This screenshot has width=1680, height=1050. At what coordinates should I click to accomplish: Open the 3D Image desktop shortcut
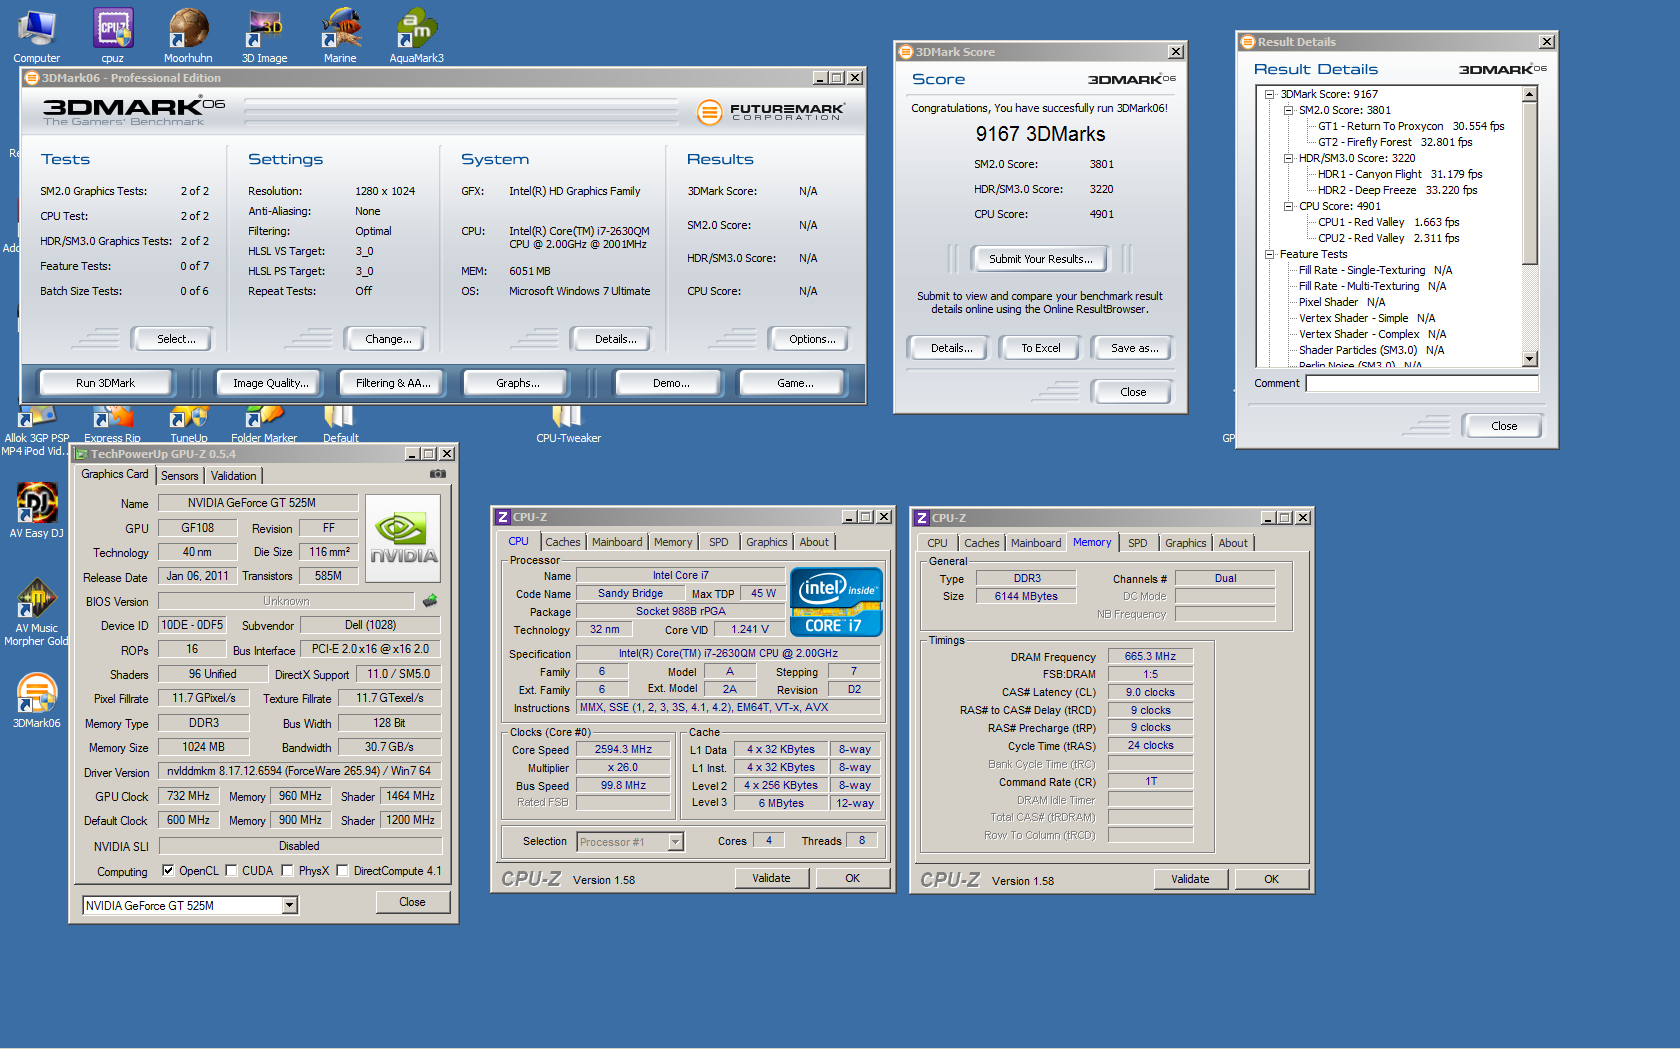(x=264, y=35)
